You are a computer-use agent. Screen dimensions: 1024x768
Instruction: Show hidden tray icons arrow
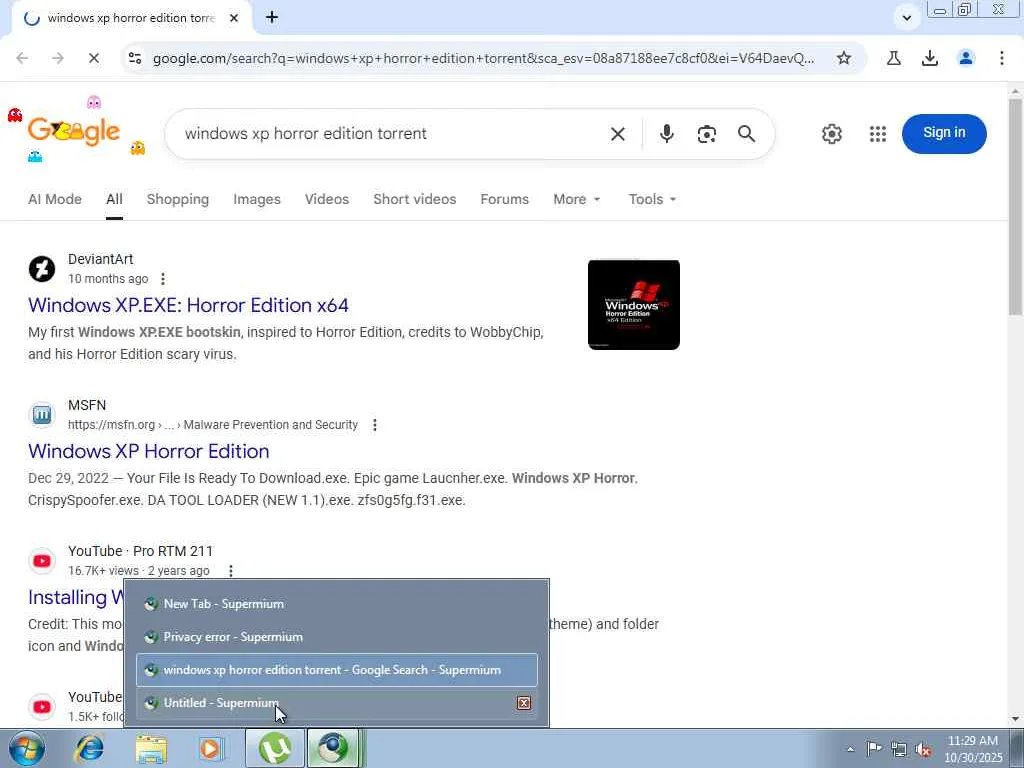coord(850,750)
